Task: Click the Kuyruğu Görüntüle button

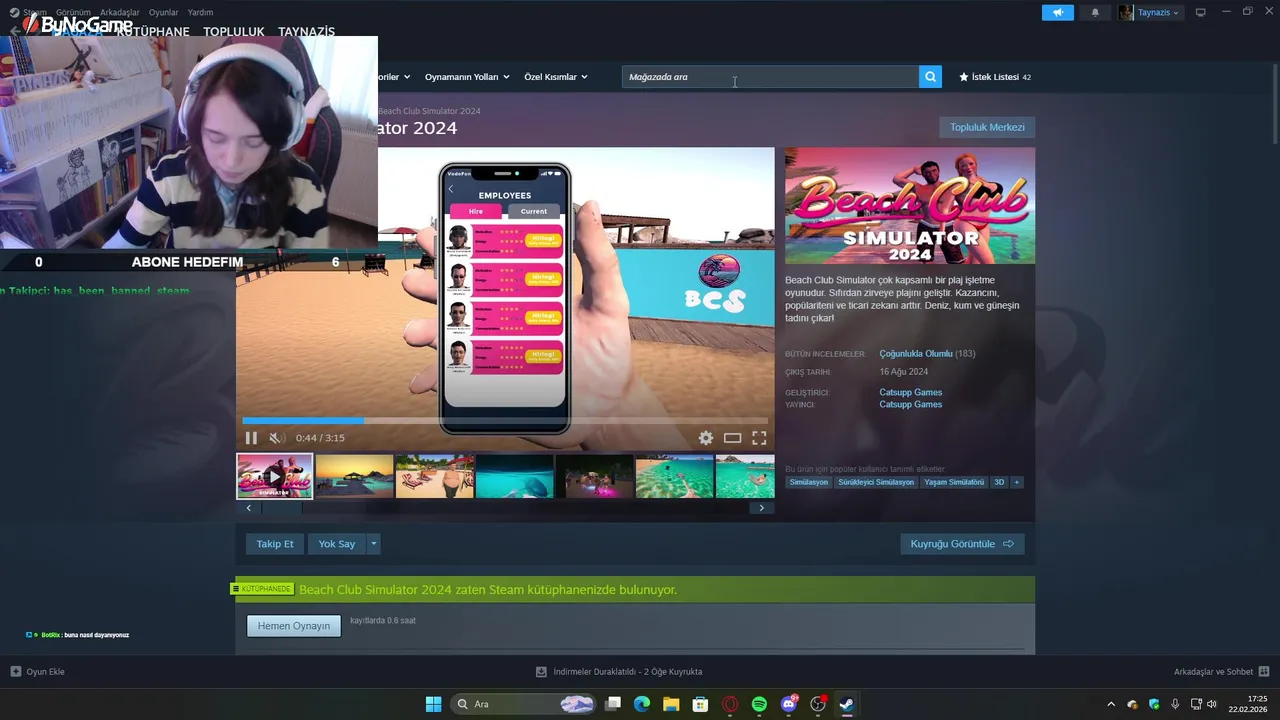Action: [x=962, y=544]
